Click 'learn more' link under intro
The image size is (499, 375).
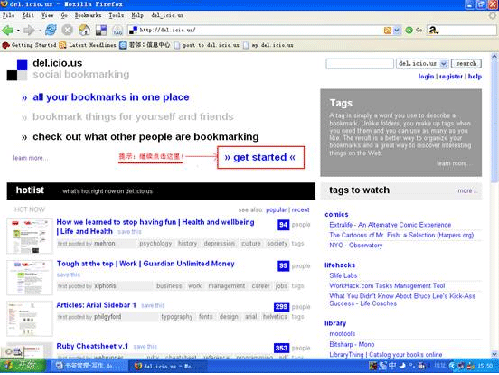[30, 158]
